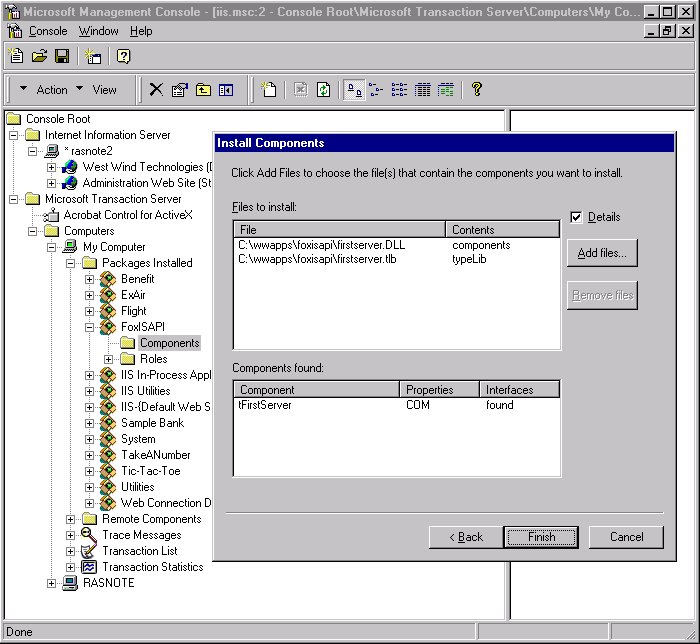Select the firstserver.DLL file row
Screen dimensions: 700x644
click(x=396, y=245)
